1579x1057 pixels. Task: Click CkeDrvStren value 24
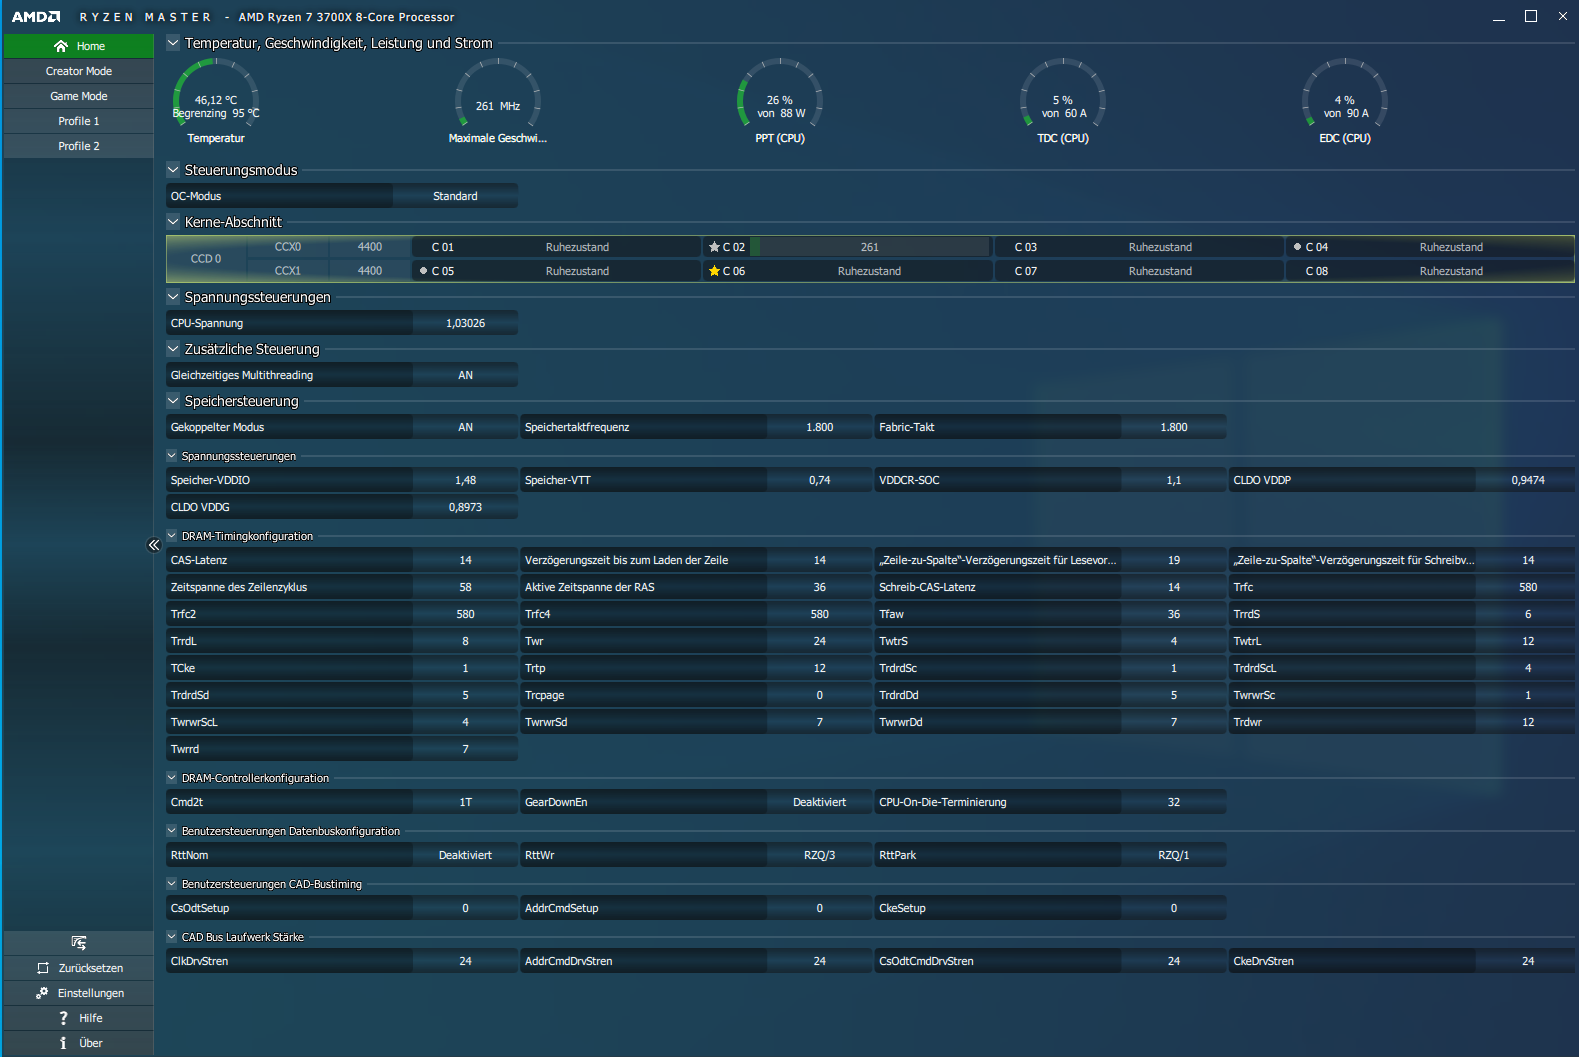1527,961
